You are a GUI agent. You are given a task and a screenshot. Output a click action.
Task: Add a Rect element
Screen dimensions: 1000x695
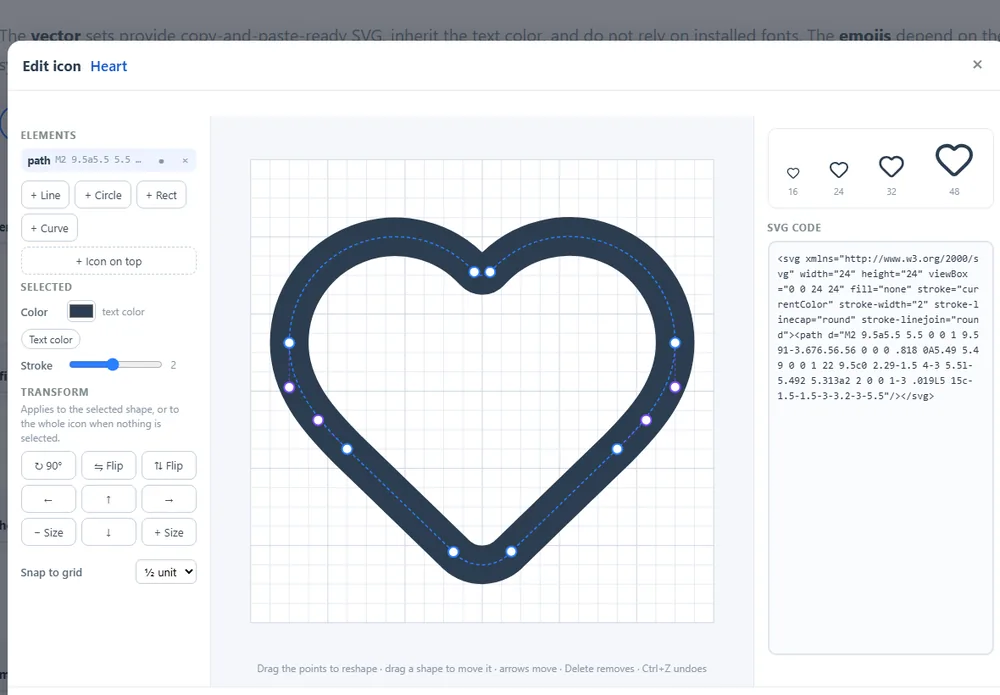[x=161, y=195]
